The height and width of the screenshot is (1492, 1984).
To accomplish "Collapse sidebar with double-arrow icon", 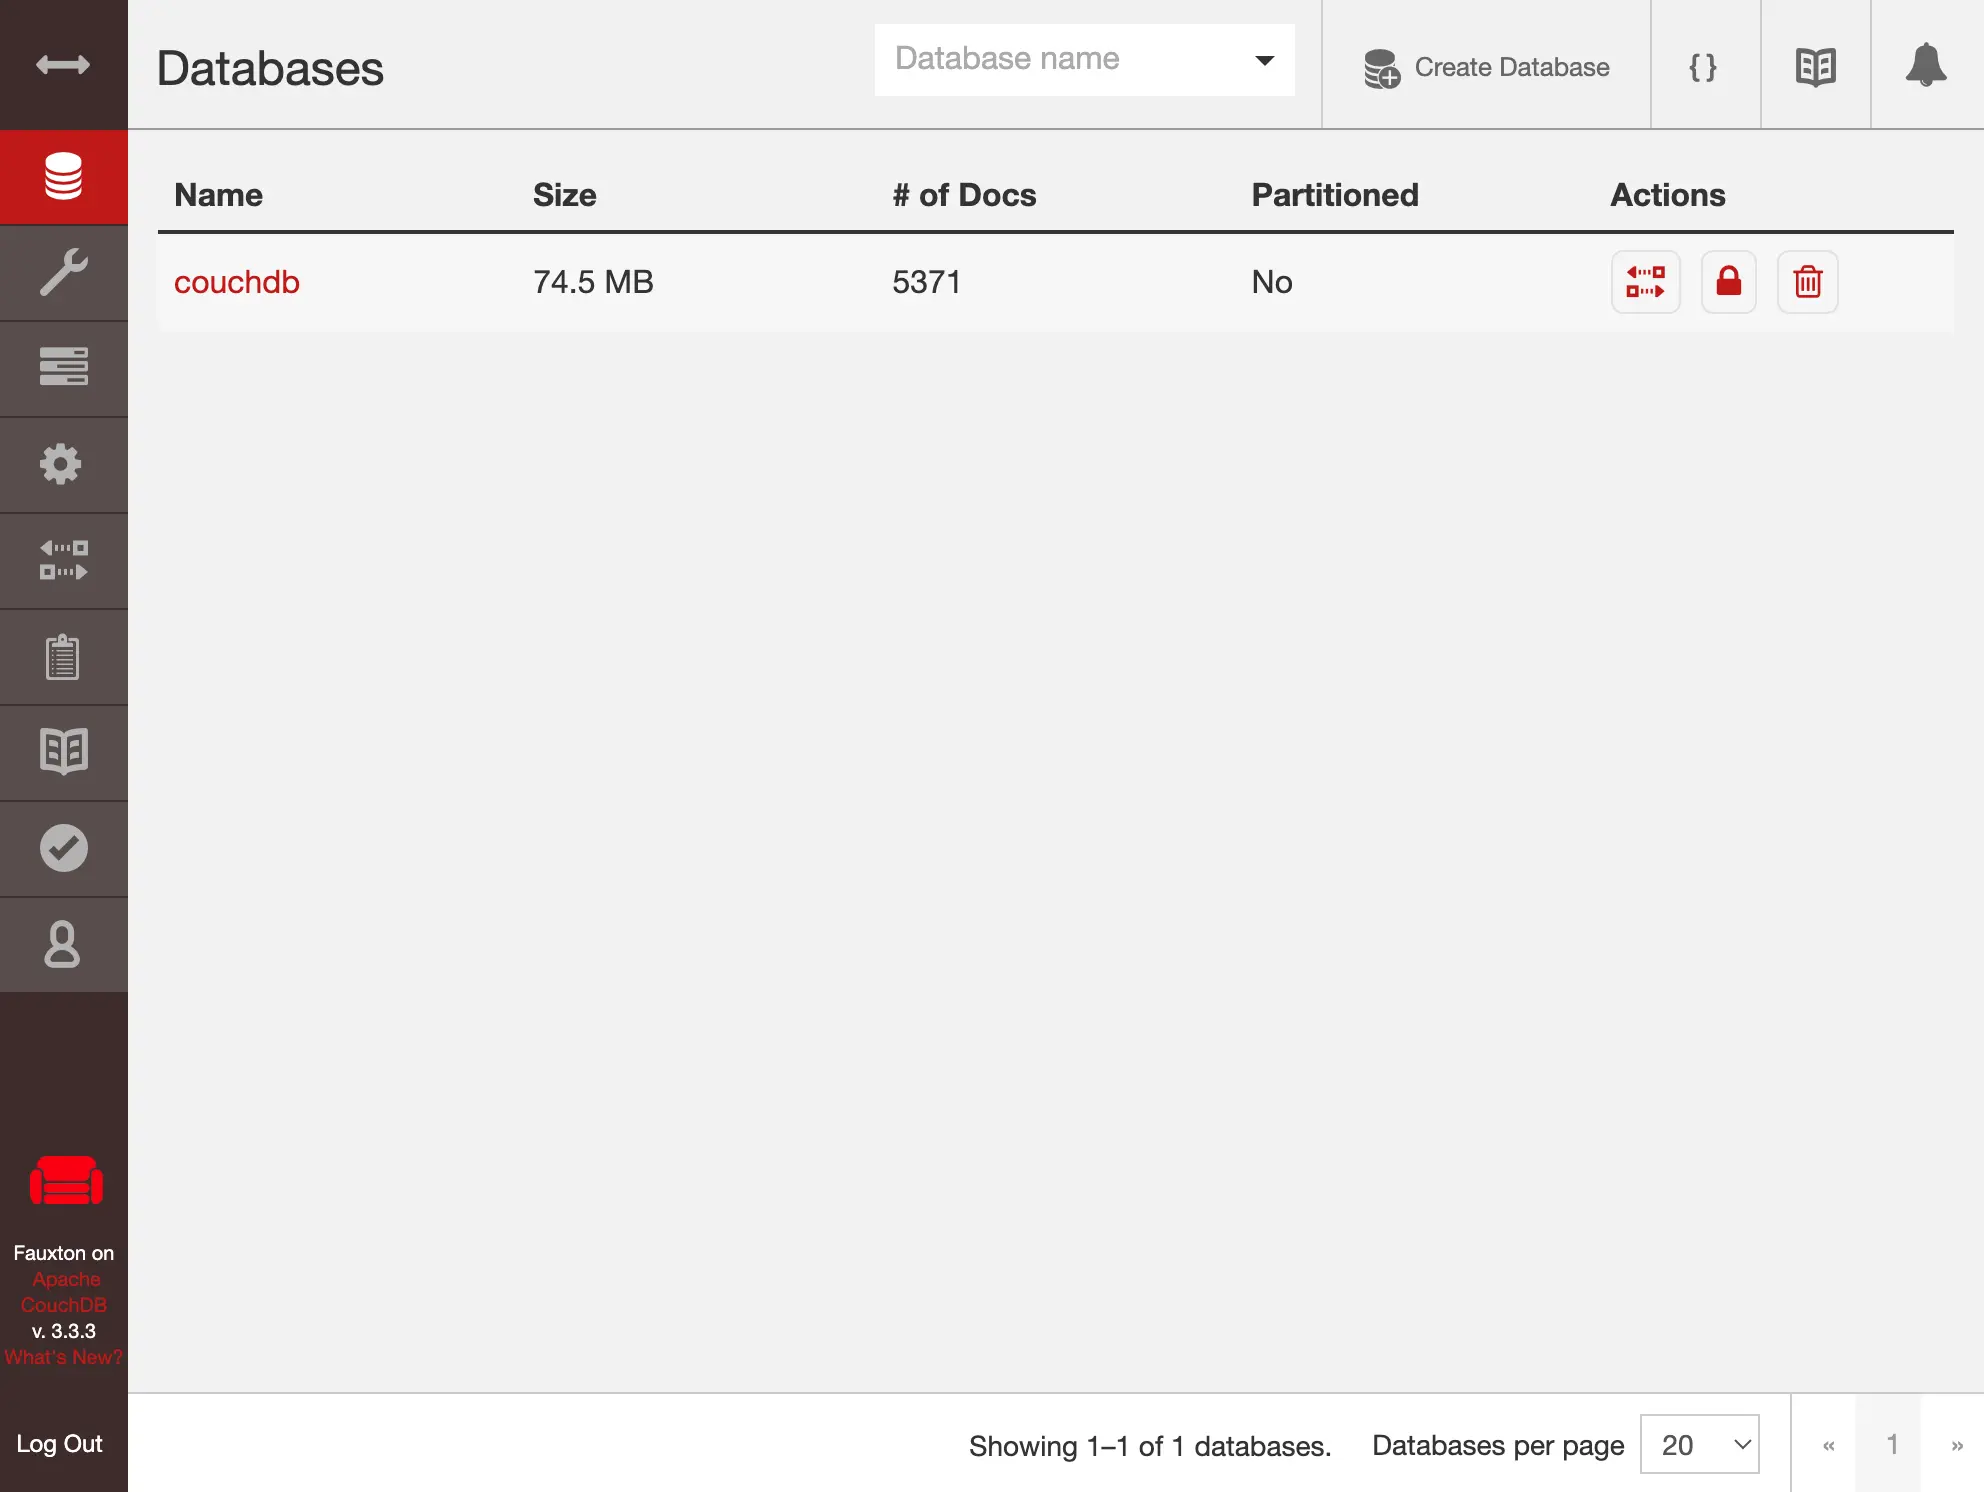I will tap(63, 65).
